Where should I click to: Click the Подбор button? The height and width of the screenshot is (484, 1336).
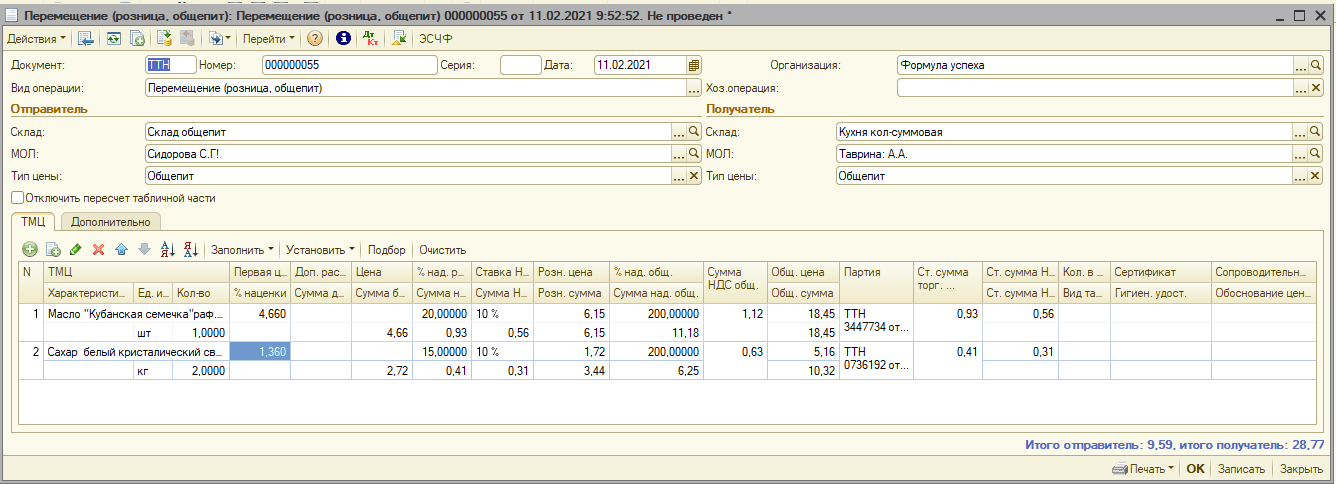click(x=387, y=249)
